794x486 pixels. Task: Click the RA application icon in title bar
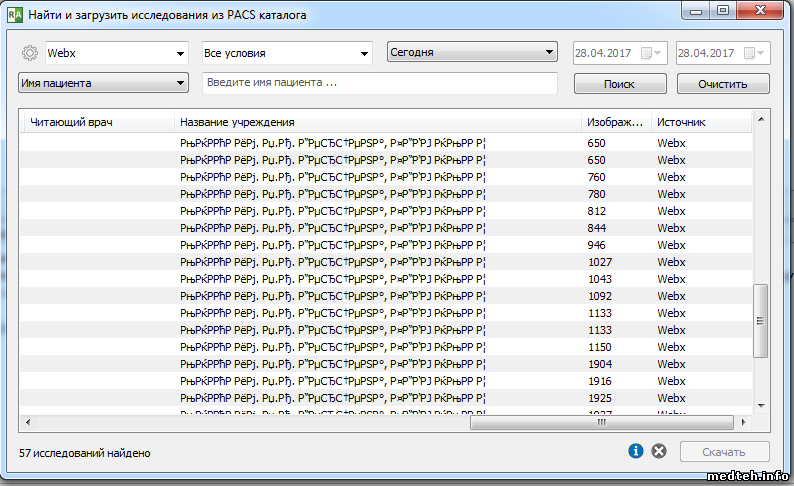coord(15,16)
